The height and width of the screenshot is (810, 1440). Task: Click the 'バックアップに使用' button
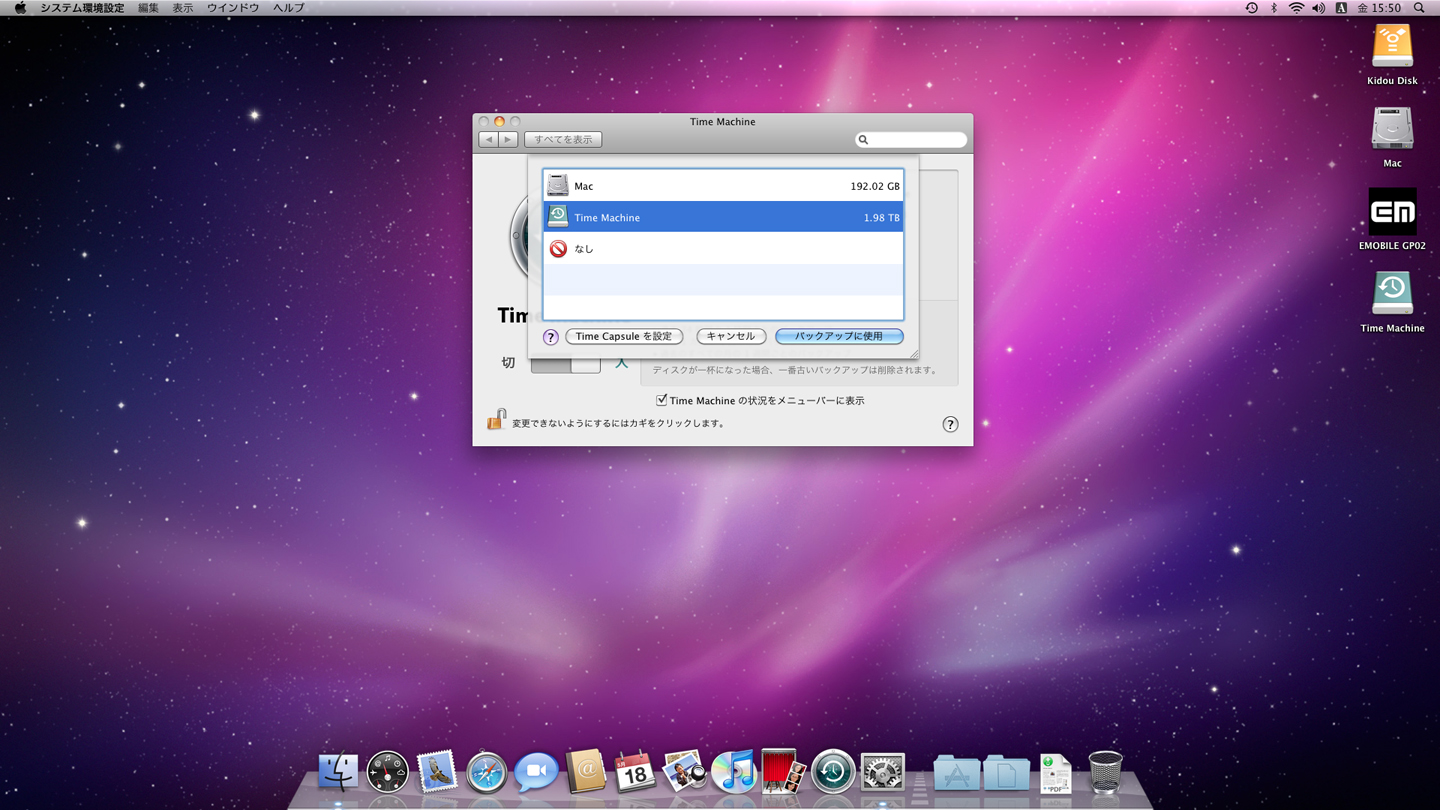pos(839,336)
